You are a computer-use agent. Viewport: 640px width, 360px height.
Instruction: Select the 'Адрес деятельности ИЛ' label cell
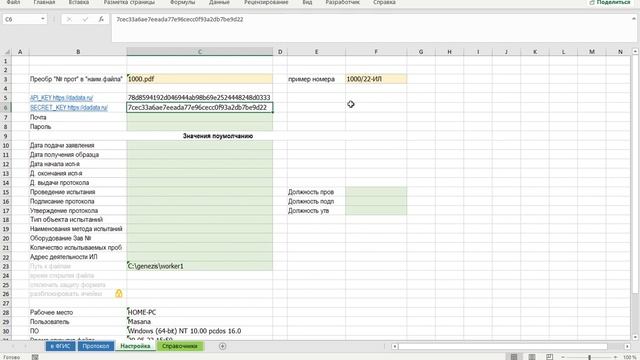coord(78,257)
